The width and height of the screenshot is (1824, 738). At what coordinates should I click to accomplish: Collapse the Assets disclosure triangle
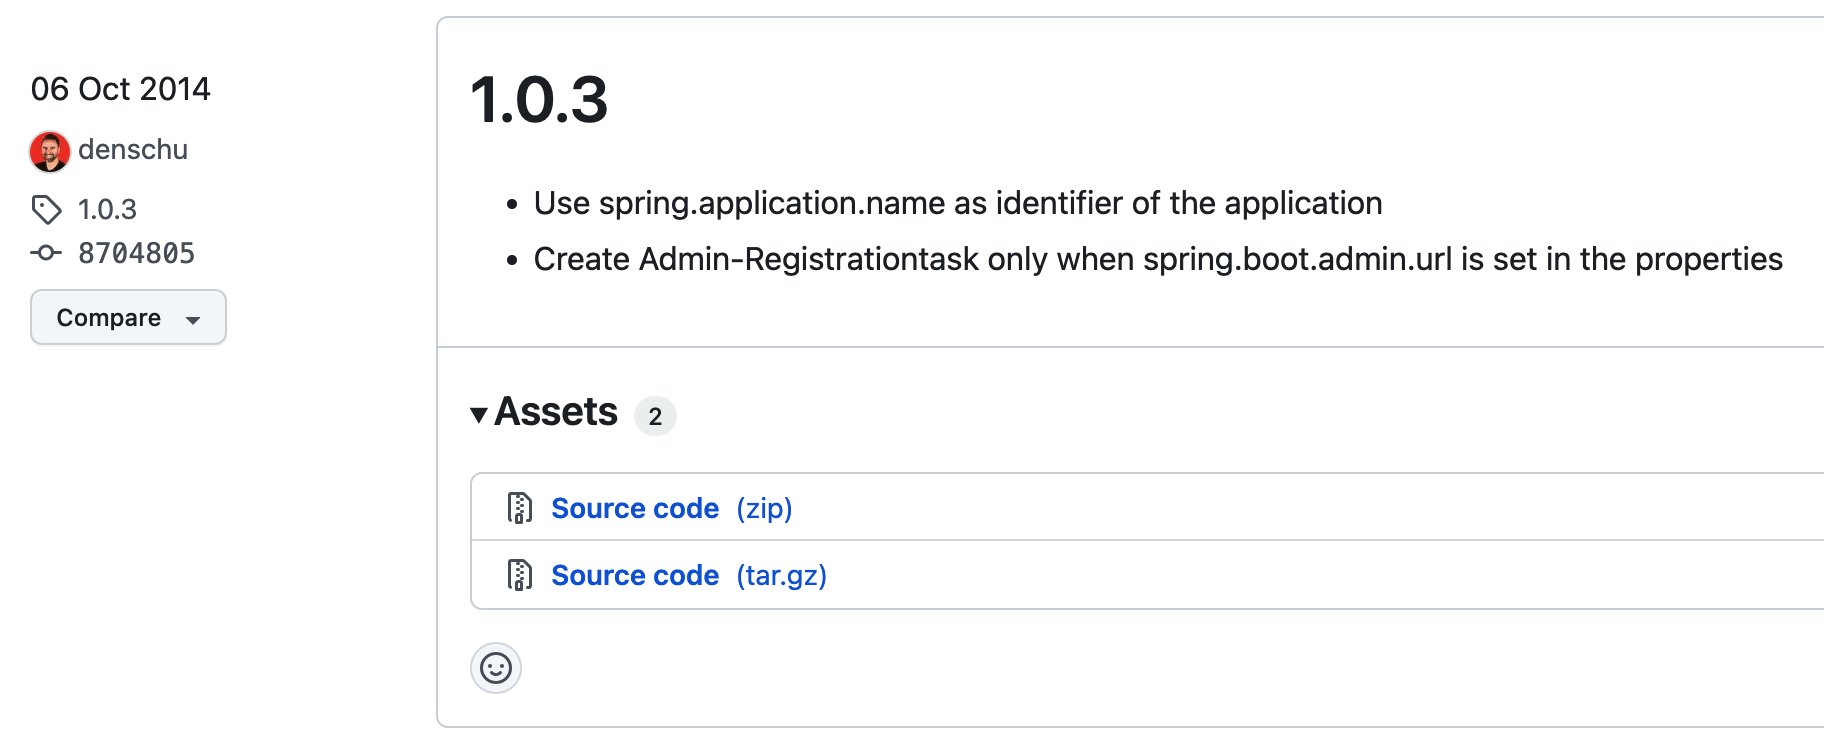point(479,414)
